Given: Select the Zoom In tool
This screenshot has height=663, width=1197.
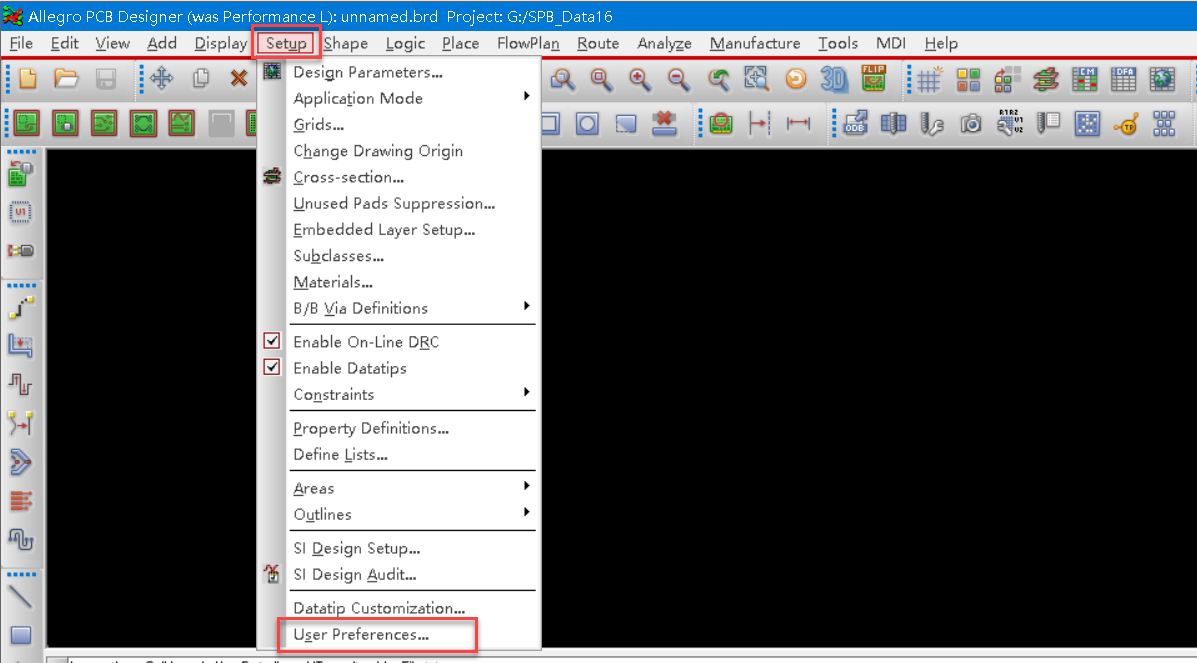Looking at the screenshot, I should [638, 80].
